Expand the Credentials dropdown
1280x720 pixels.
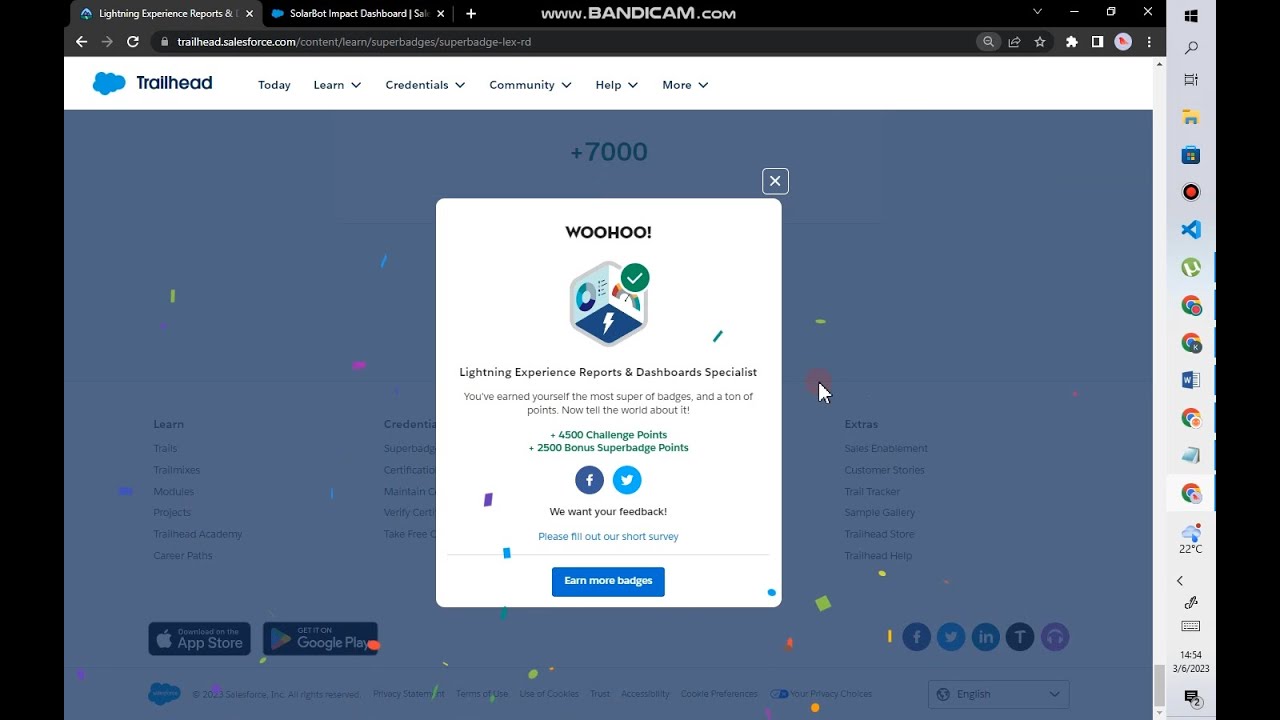(425, 85)
